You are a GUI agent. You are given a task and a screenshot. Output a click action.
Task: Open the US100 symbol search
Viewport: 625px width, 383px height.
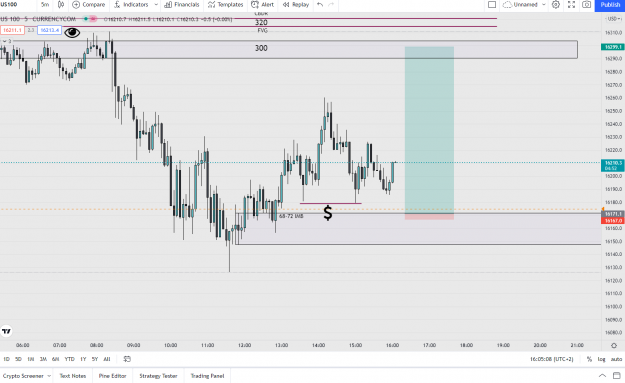tap(9, 5)
